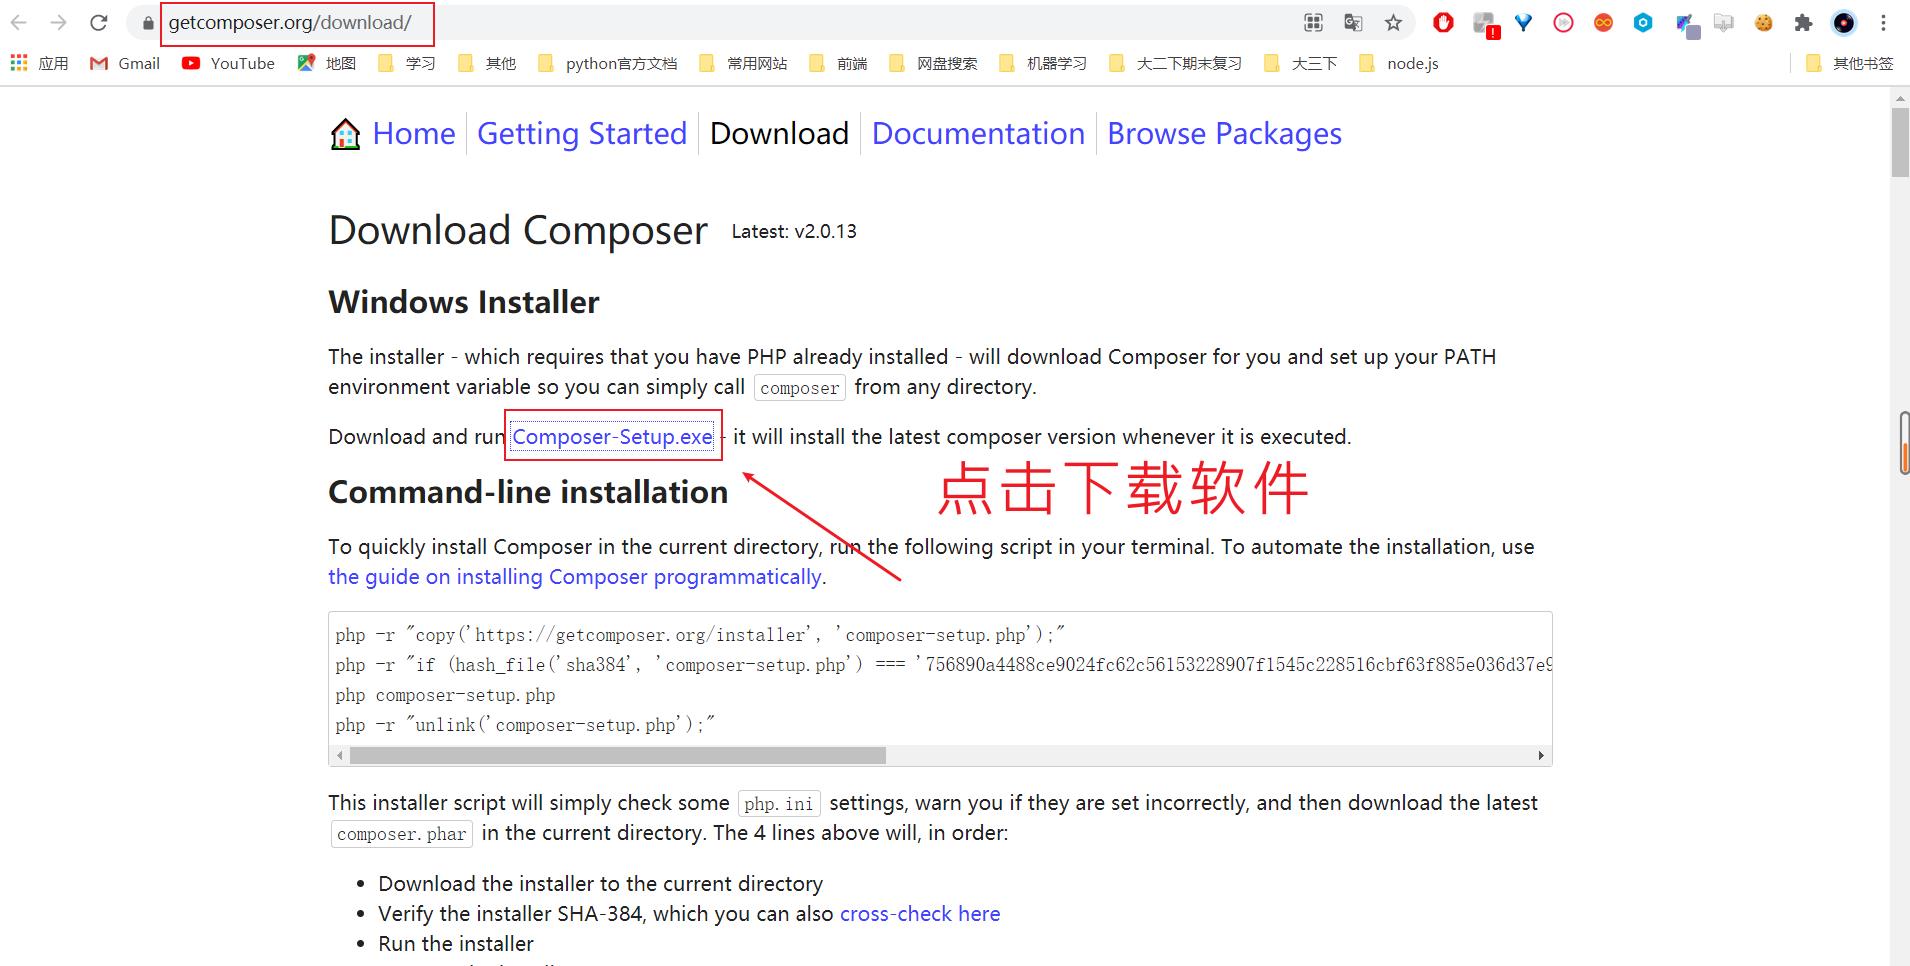Expand the 大二下期末复习 bookmark folder
The image size is (1910, 966).
point(1175,63)
